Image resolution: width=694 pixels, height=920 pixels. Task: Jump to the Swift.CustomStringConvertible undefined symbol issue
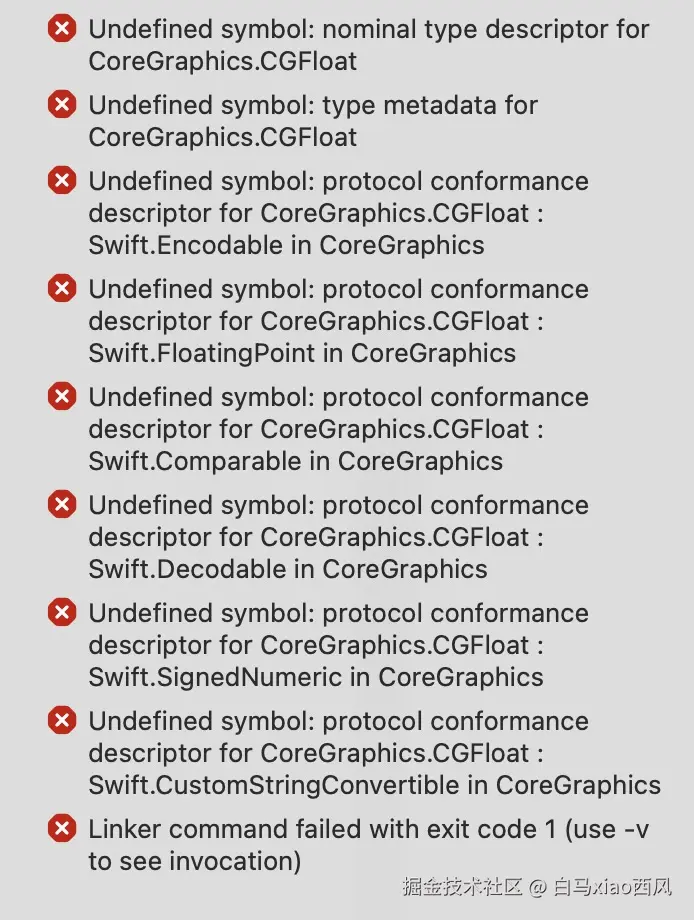pyautogui.click(x=374, y=753)
